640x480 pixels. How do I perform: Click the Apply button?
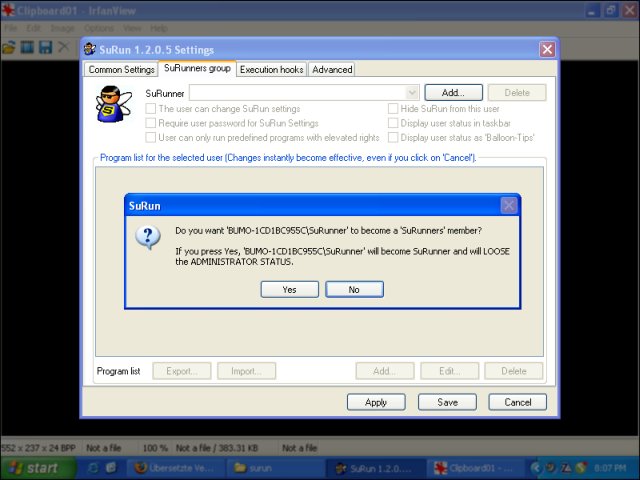click(376, 402)
